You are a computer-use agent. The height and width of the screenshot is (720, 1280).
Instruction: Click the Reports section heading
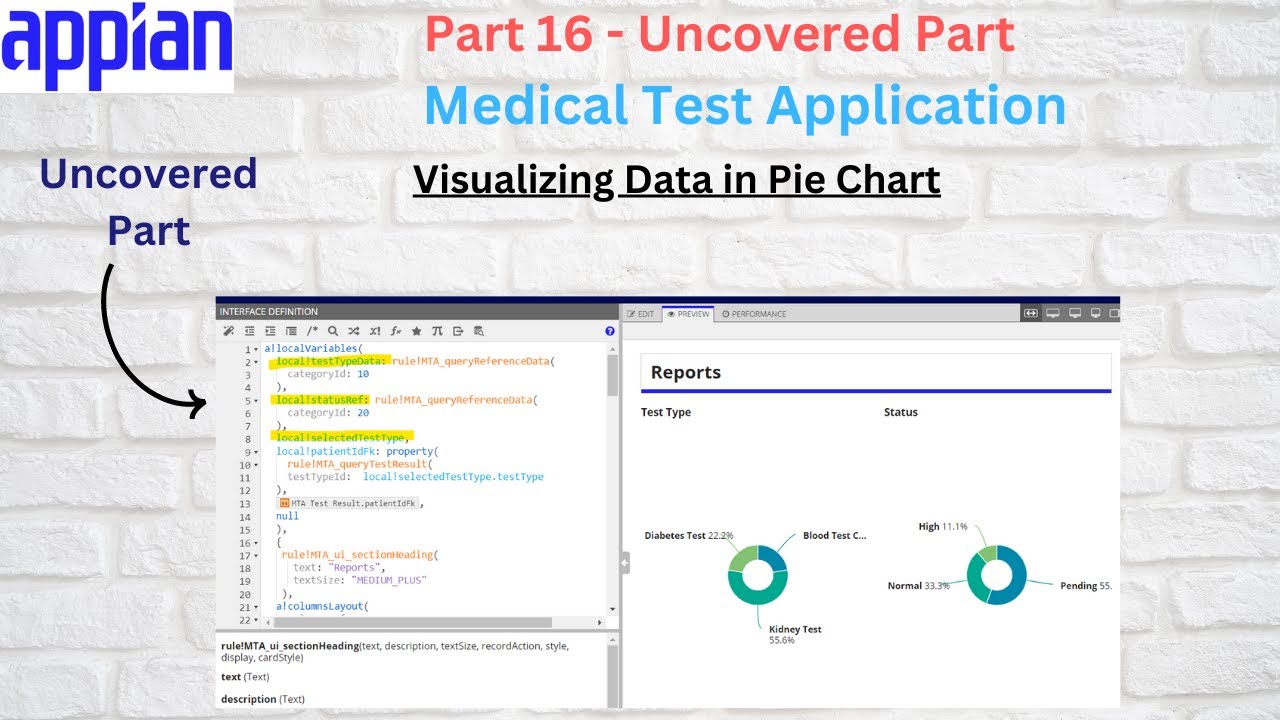coord(686,372)
